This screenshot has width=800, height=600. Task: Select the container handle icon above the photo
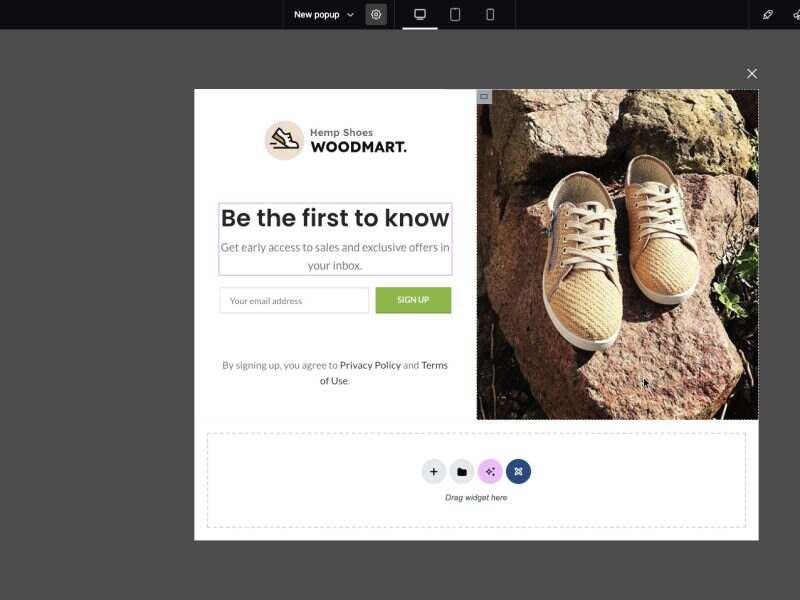point(484,96)
